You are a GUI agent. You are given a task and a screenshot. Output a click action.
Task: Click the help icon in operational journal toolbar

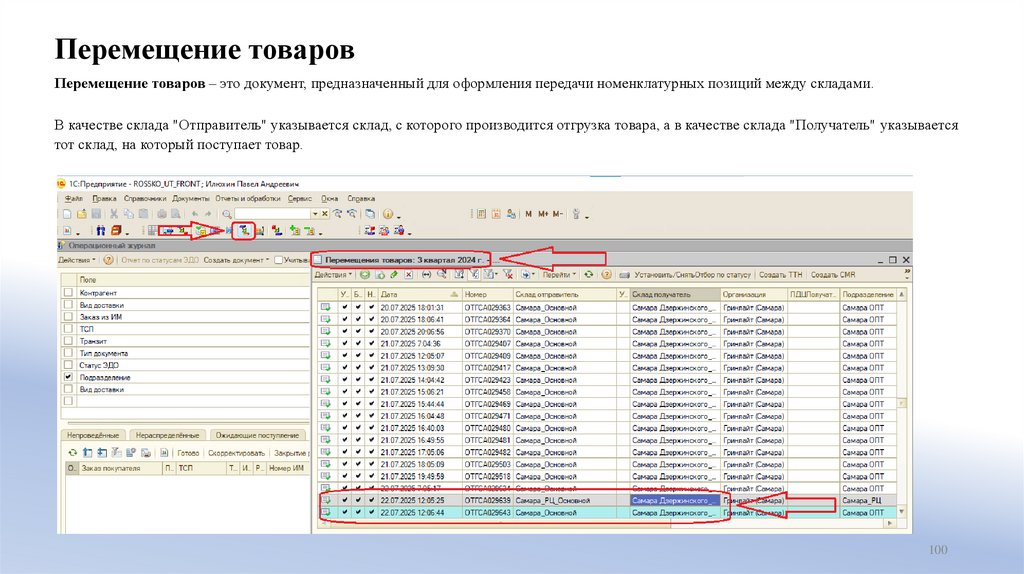(x=108, y=260)
